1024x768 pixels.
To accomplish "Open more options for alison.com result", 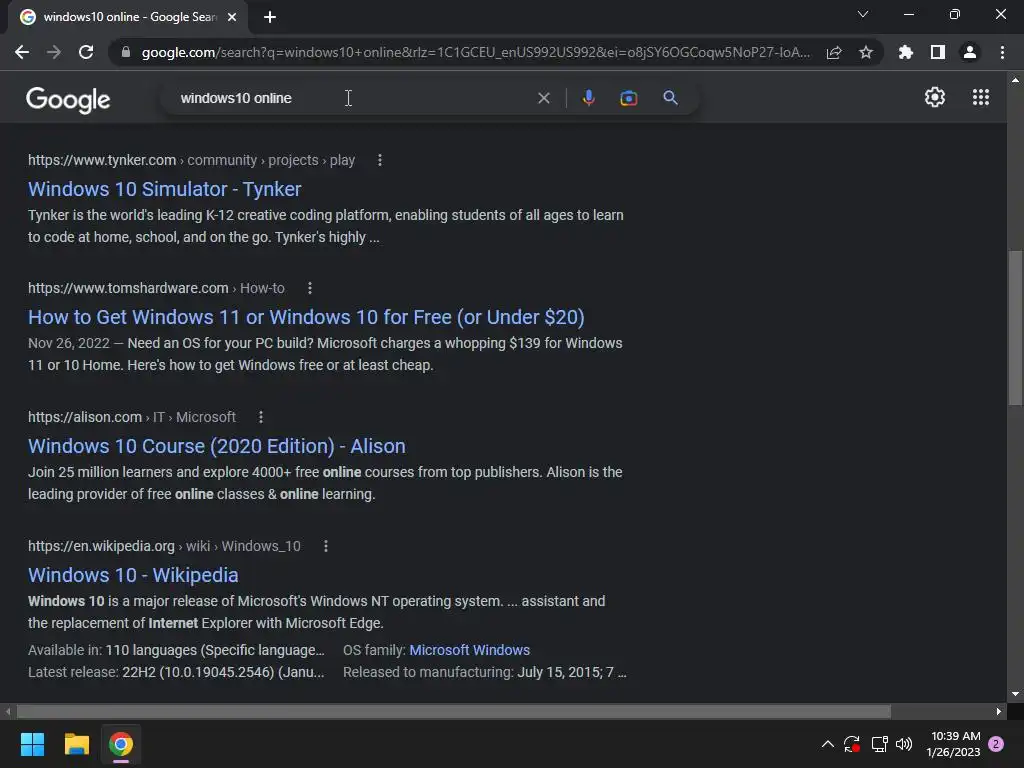I will coord(261,417).
